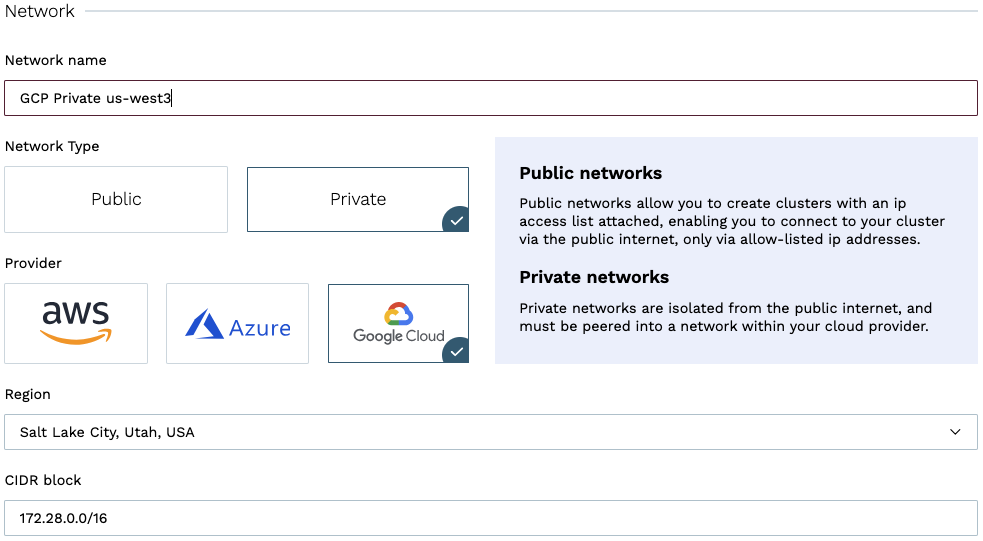Click the "Network Type" section label
The width and height of the screenshot is (983, 541).
point(52,146)
